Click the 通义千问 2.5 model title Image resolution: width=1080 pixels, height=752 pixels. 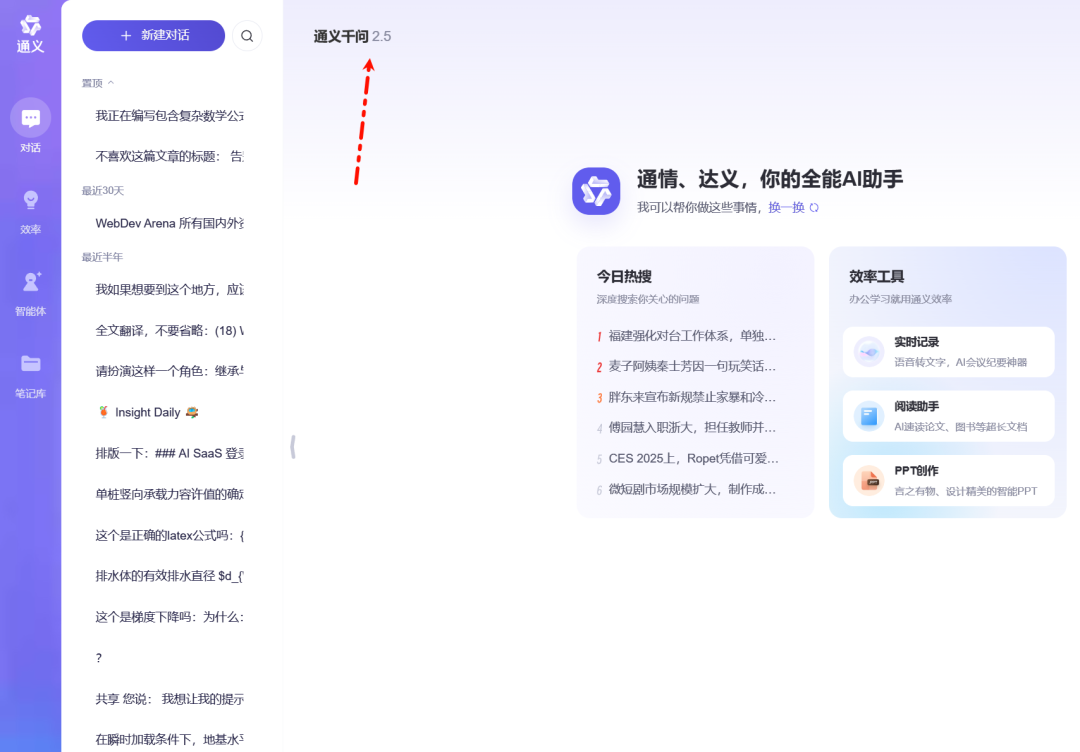(x=352, y=36)
